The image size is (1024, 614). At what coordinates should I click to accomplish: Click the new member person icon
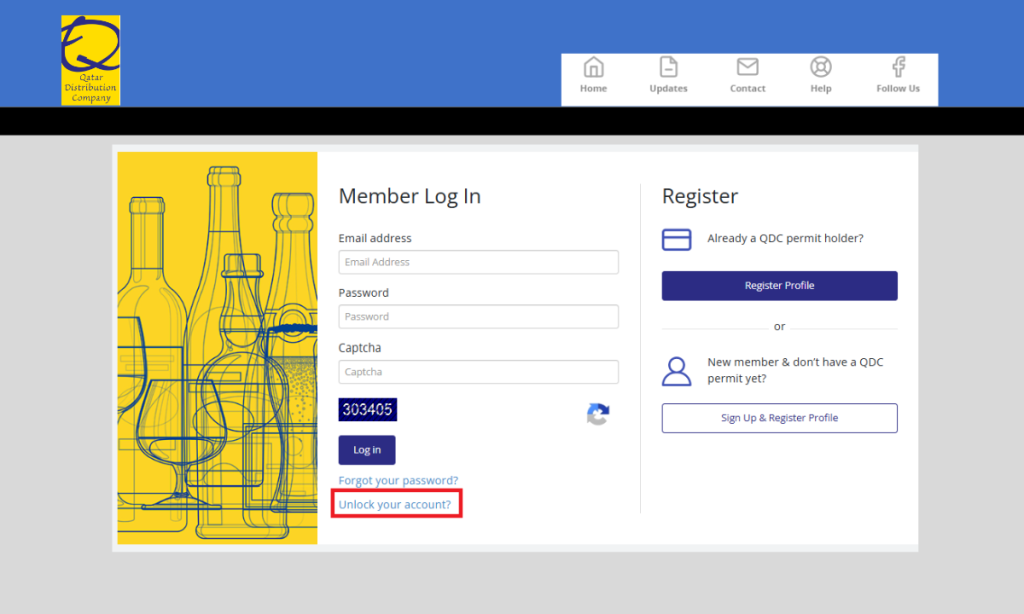coord(677,371)
